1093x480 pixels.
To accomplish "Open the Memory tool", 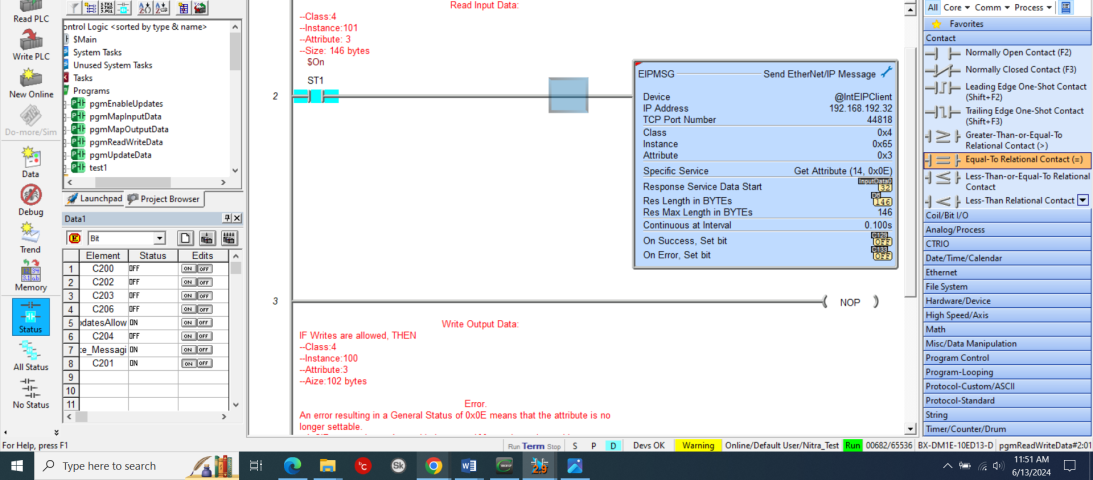I will coord(30,276).
